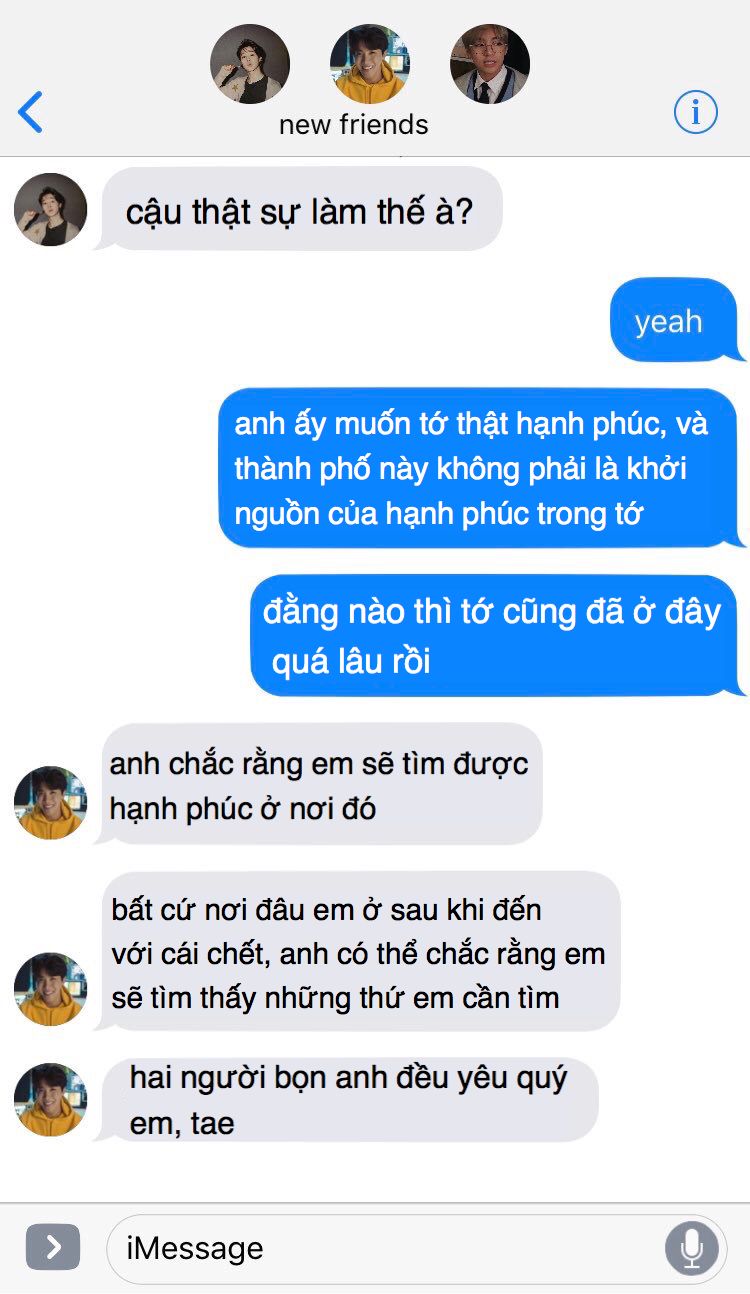Open the suit-and-tie avatar in header
The height and width of the screenshot is (1294, 750).
click(x=490, y=64)
